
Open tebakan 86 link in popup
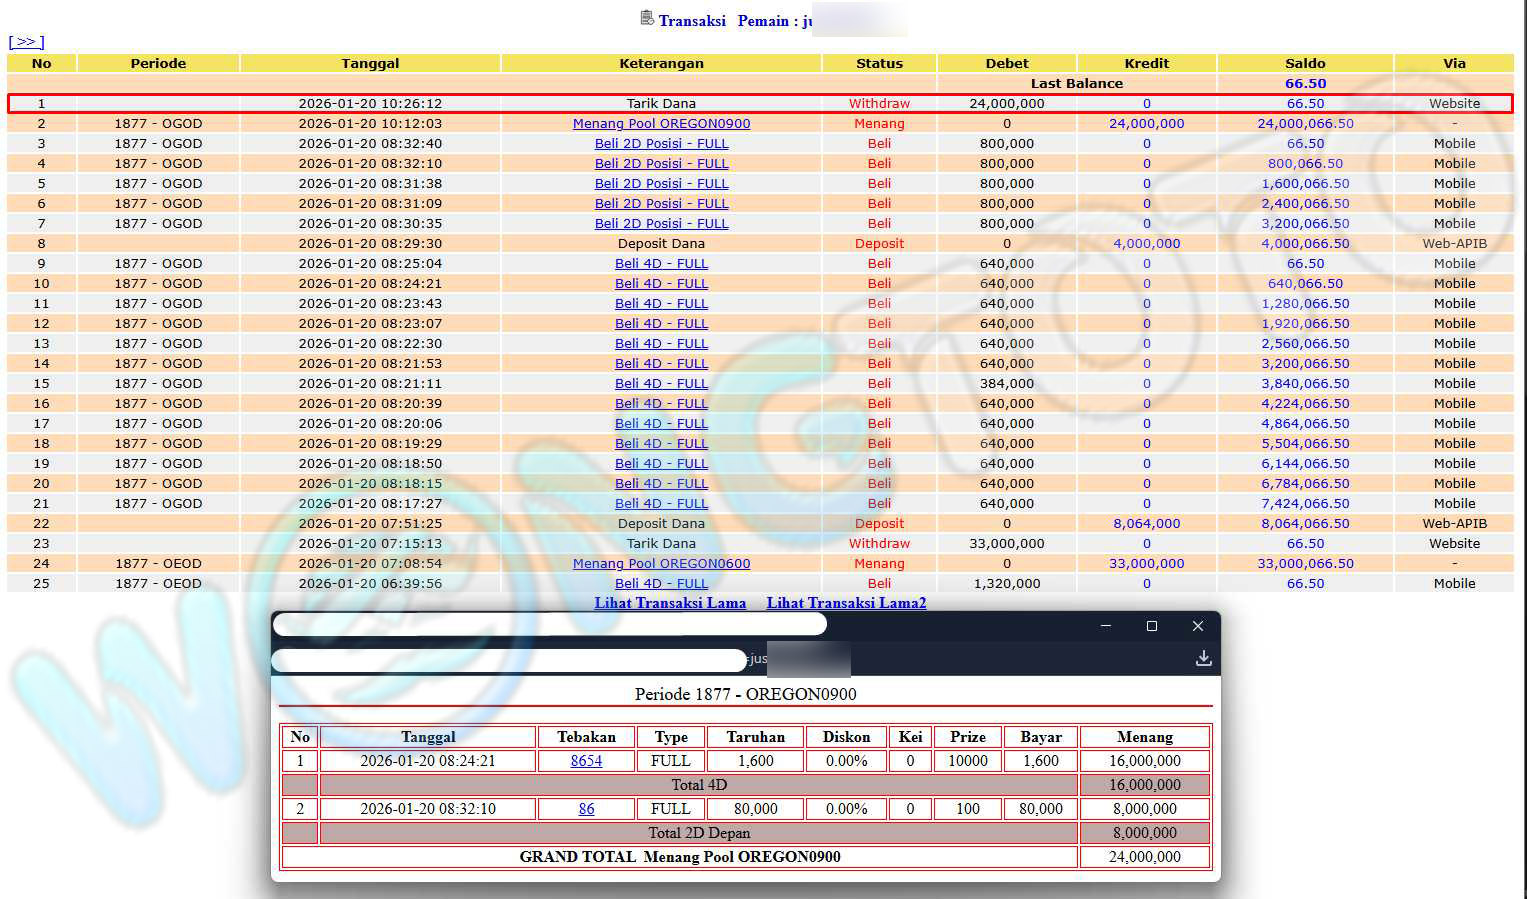pyautogui.click(x=586, y=809)
